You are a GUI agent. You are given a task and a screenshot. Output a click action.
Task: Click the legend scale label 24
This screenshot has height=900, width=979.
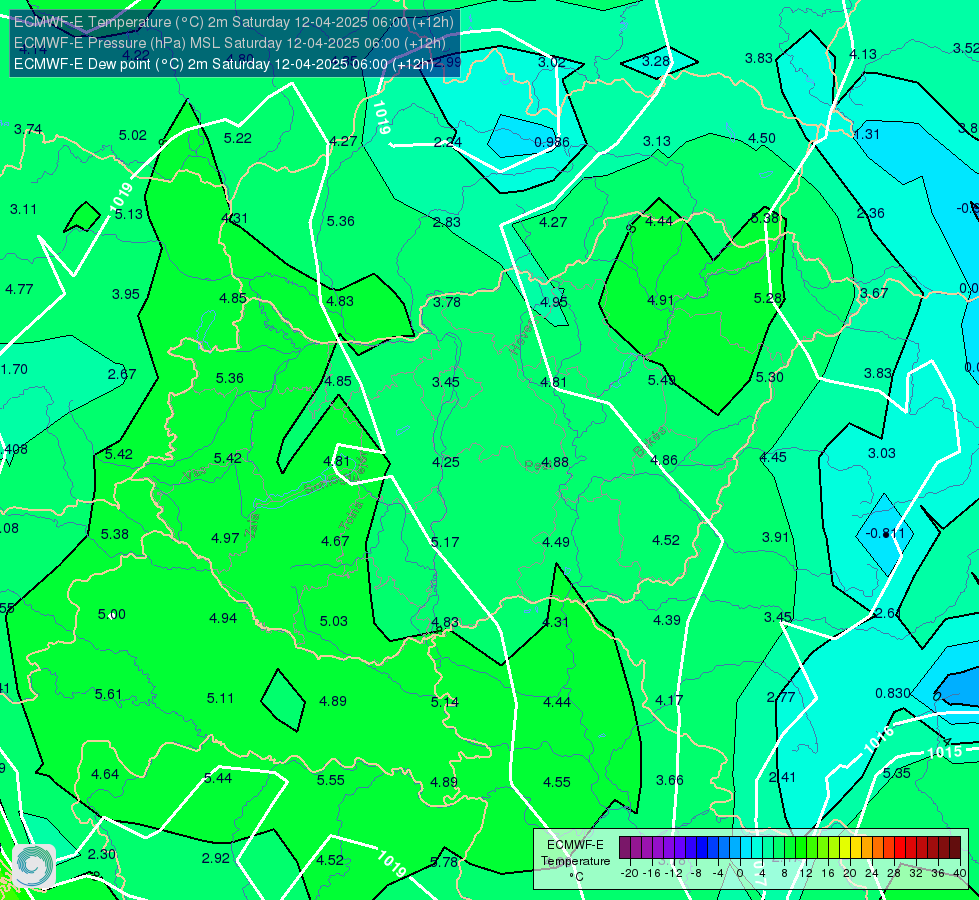pos(872,873)
